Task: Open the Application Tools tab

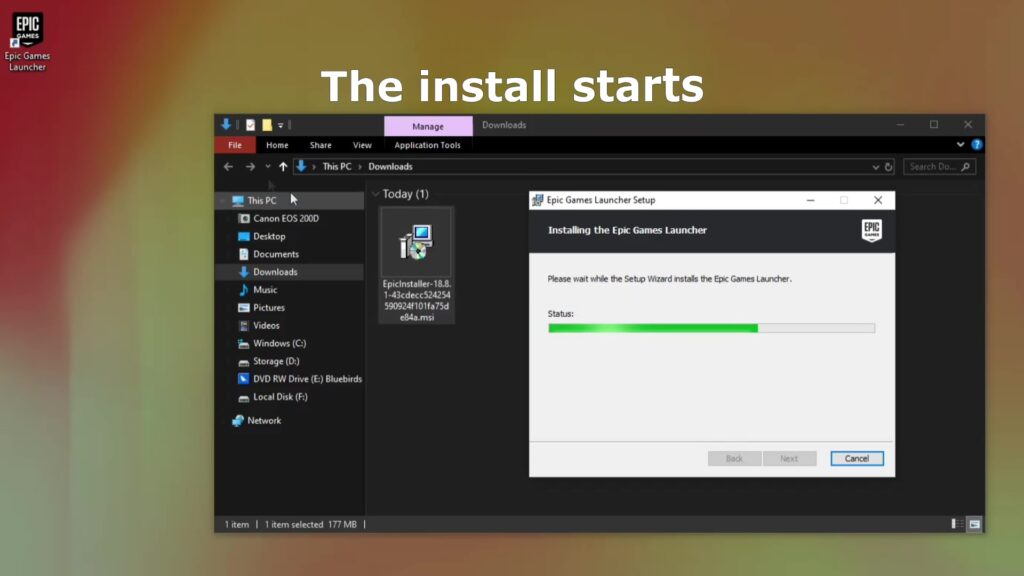Action: (427, 145)
